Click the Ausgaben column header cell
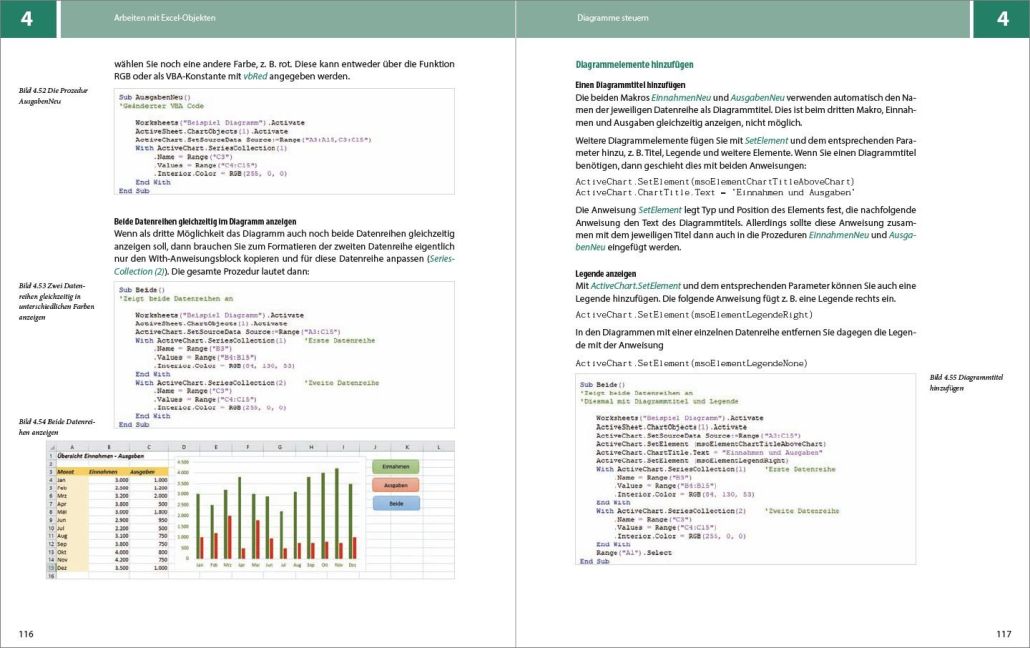 tap(142, 472)
